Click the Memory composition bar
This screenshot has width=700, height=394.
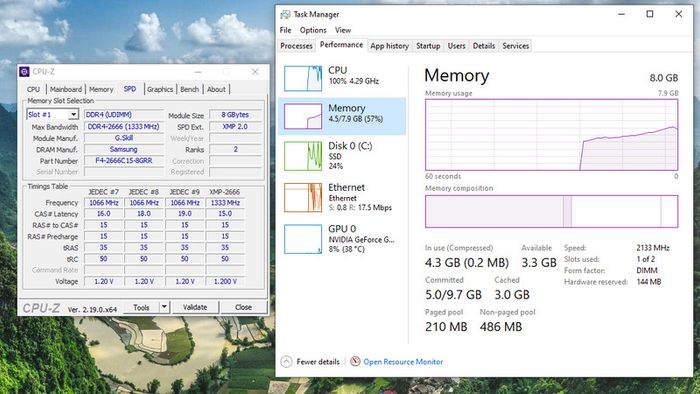pyautogui.click(x=551, y=212)
